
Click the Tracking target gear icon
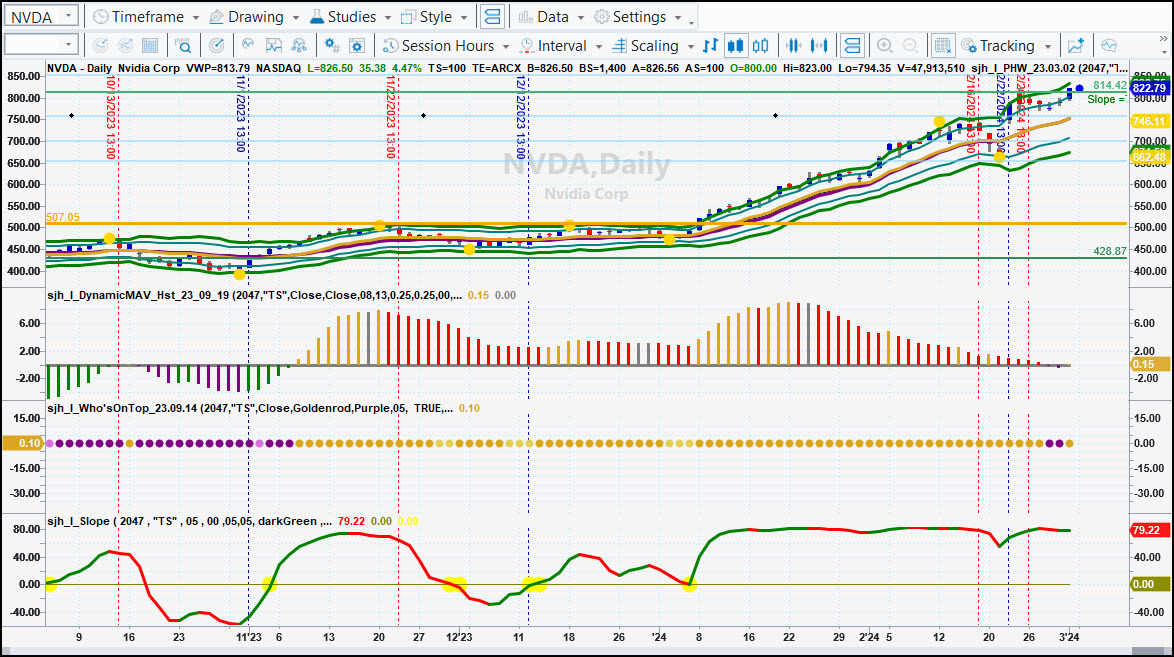point(969,46)
